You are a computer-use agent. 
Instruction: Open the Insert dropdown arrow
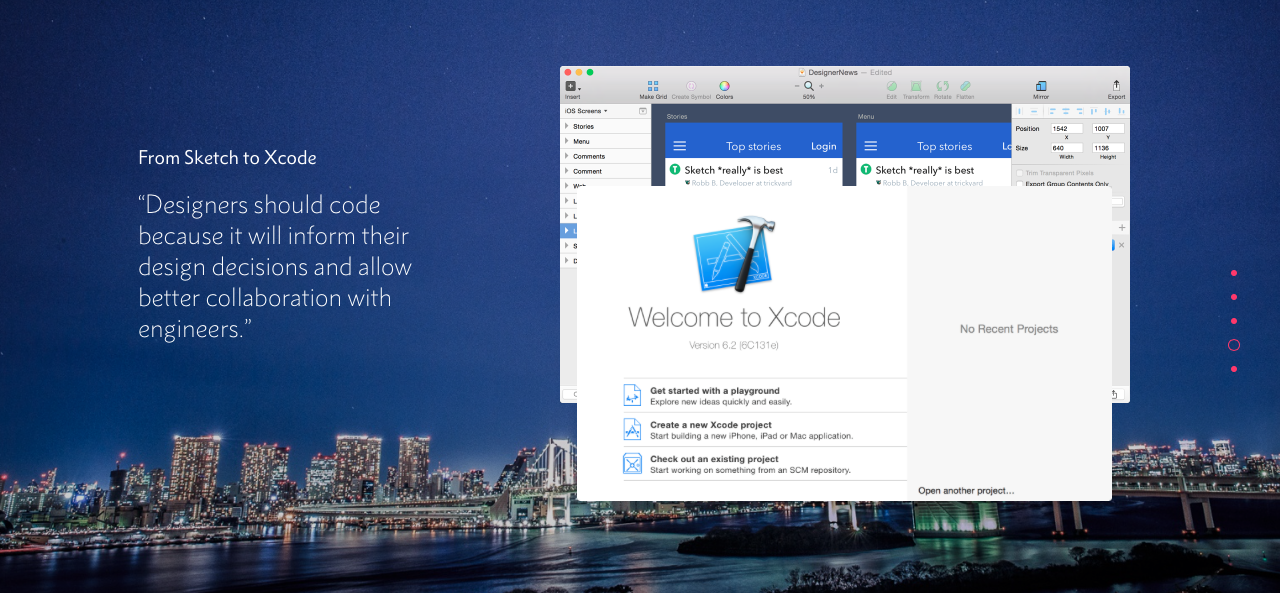(x=579, y=89)
